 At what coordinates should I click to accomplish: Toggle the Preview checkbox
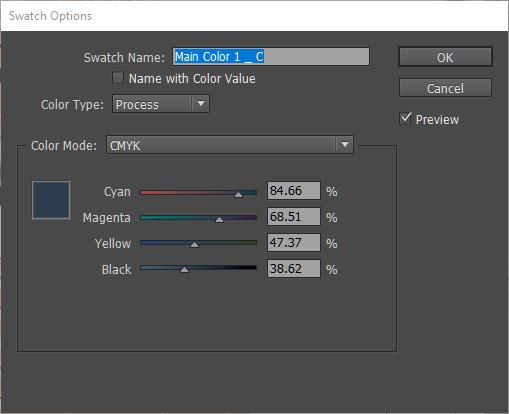click(x=405, y=119)
